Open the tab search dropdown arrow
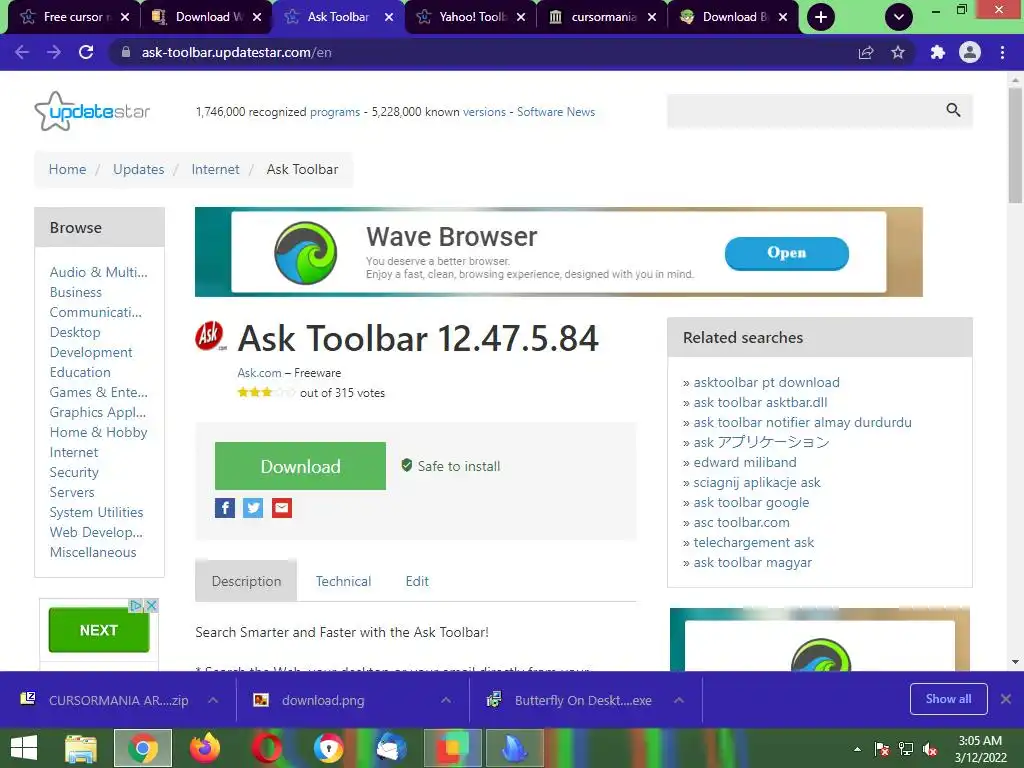The image size is (1024, 768). [899, 17]
